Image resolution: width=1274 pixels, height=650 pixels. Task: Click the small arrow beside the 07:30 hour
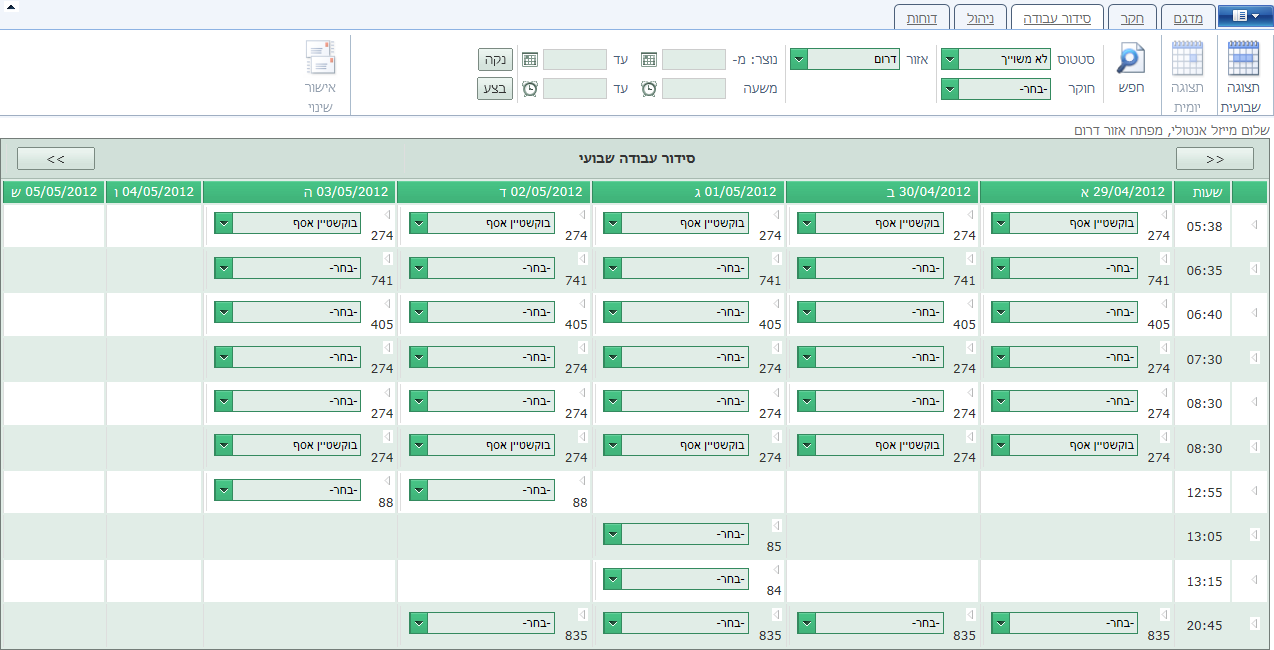click(x=1254, y=358)
